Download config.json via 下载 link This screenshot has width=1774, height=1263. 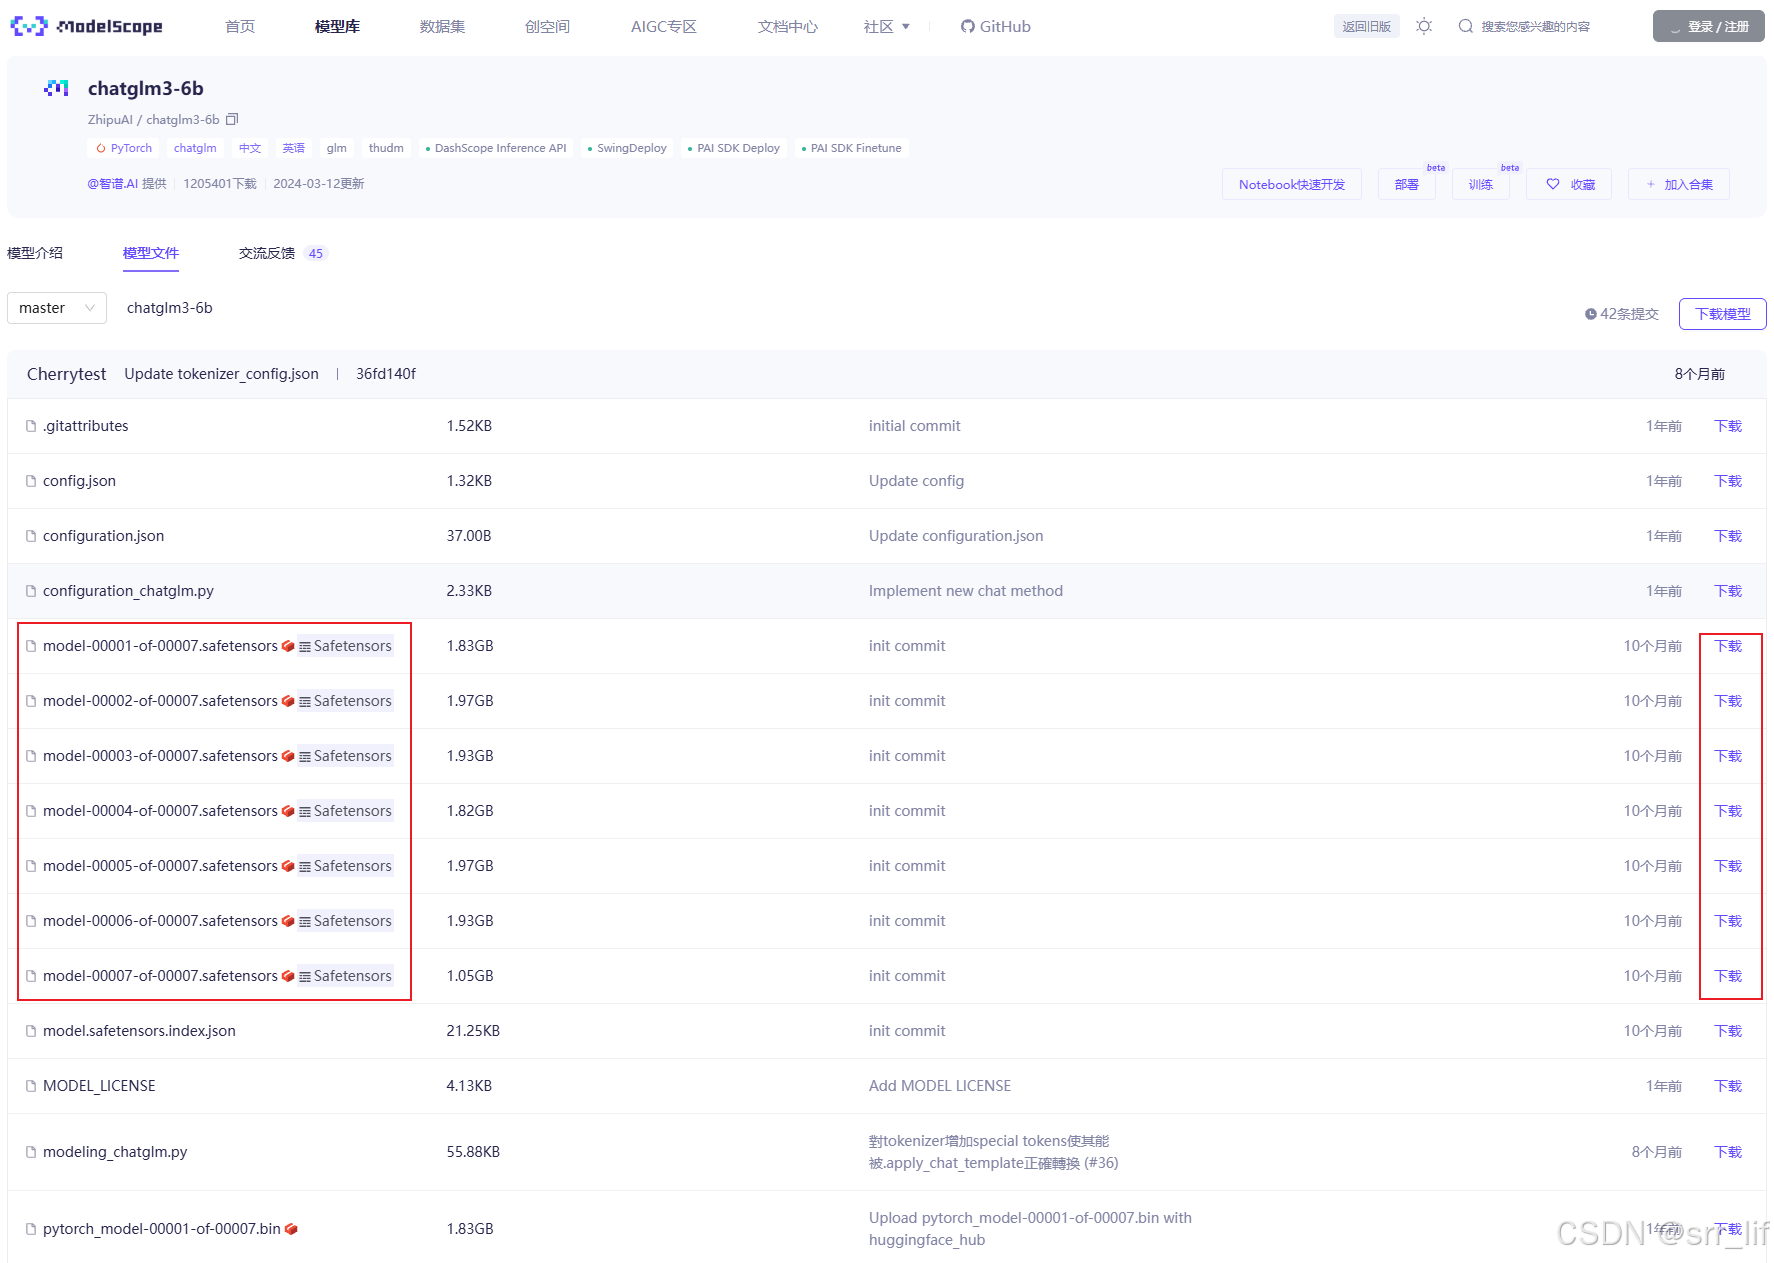coord(1728,481)
